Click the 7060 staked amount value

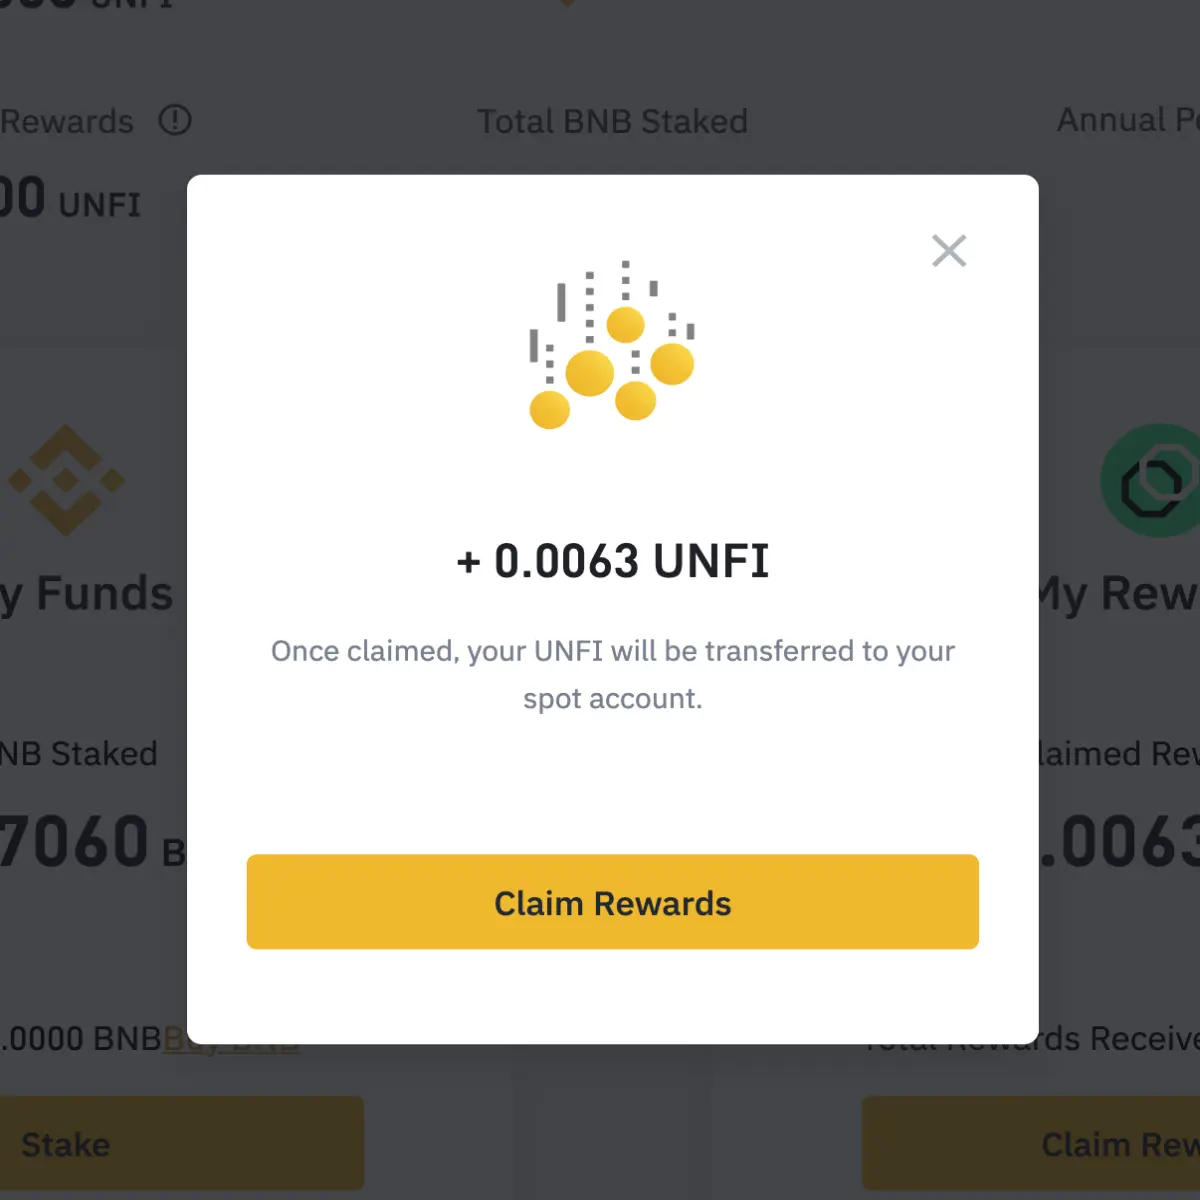pyautogui.click(x=74, y=843)
